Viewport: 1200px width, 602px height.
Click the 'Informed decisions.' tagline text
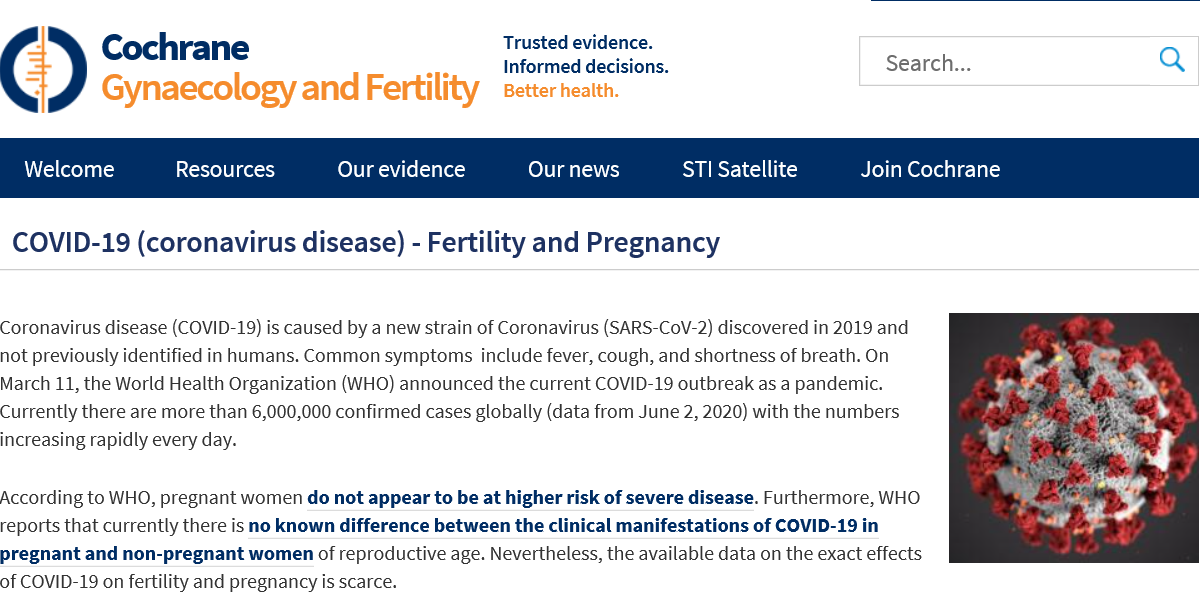pos(586,66)
